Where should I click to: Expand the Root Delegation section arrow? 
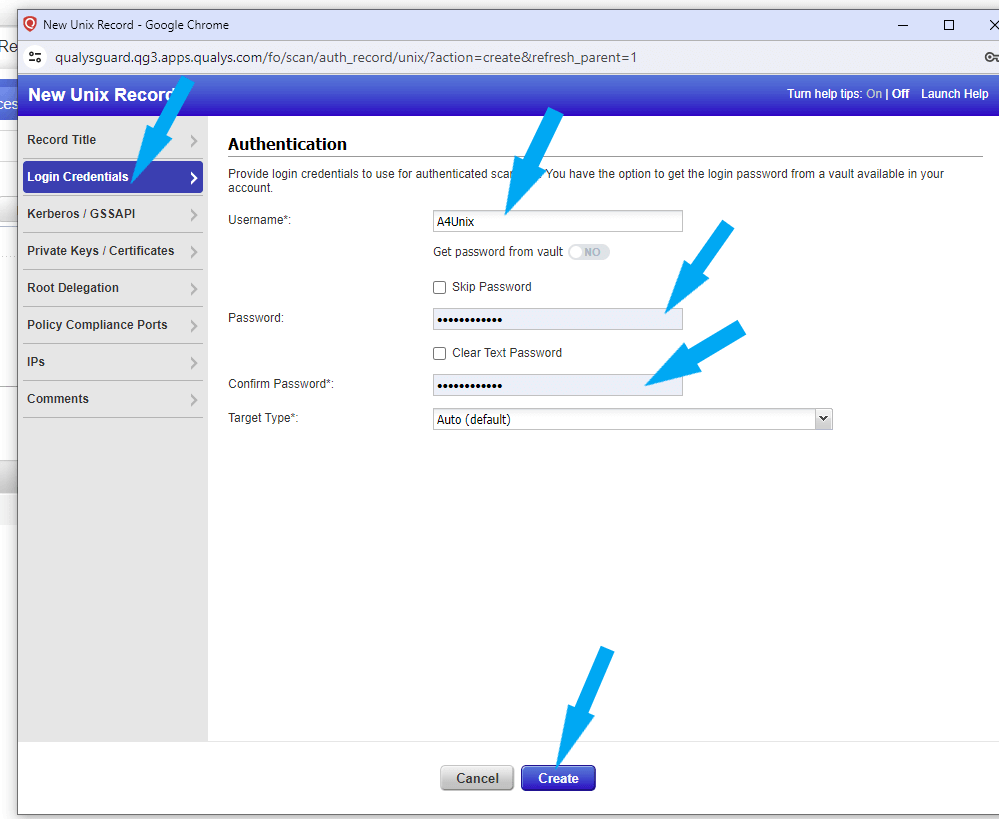pyautogui.click(x=194, y=288)
